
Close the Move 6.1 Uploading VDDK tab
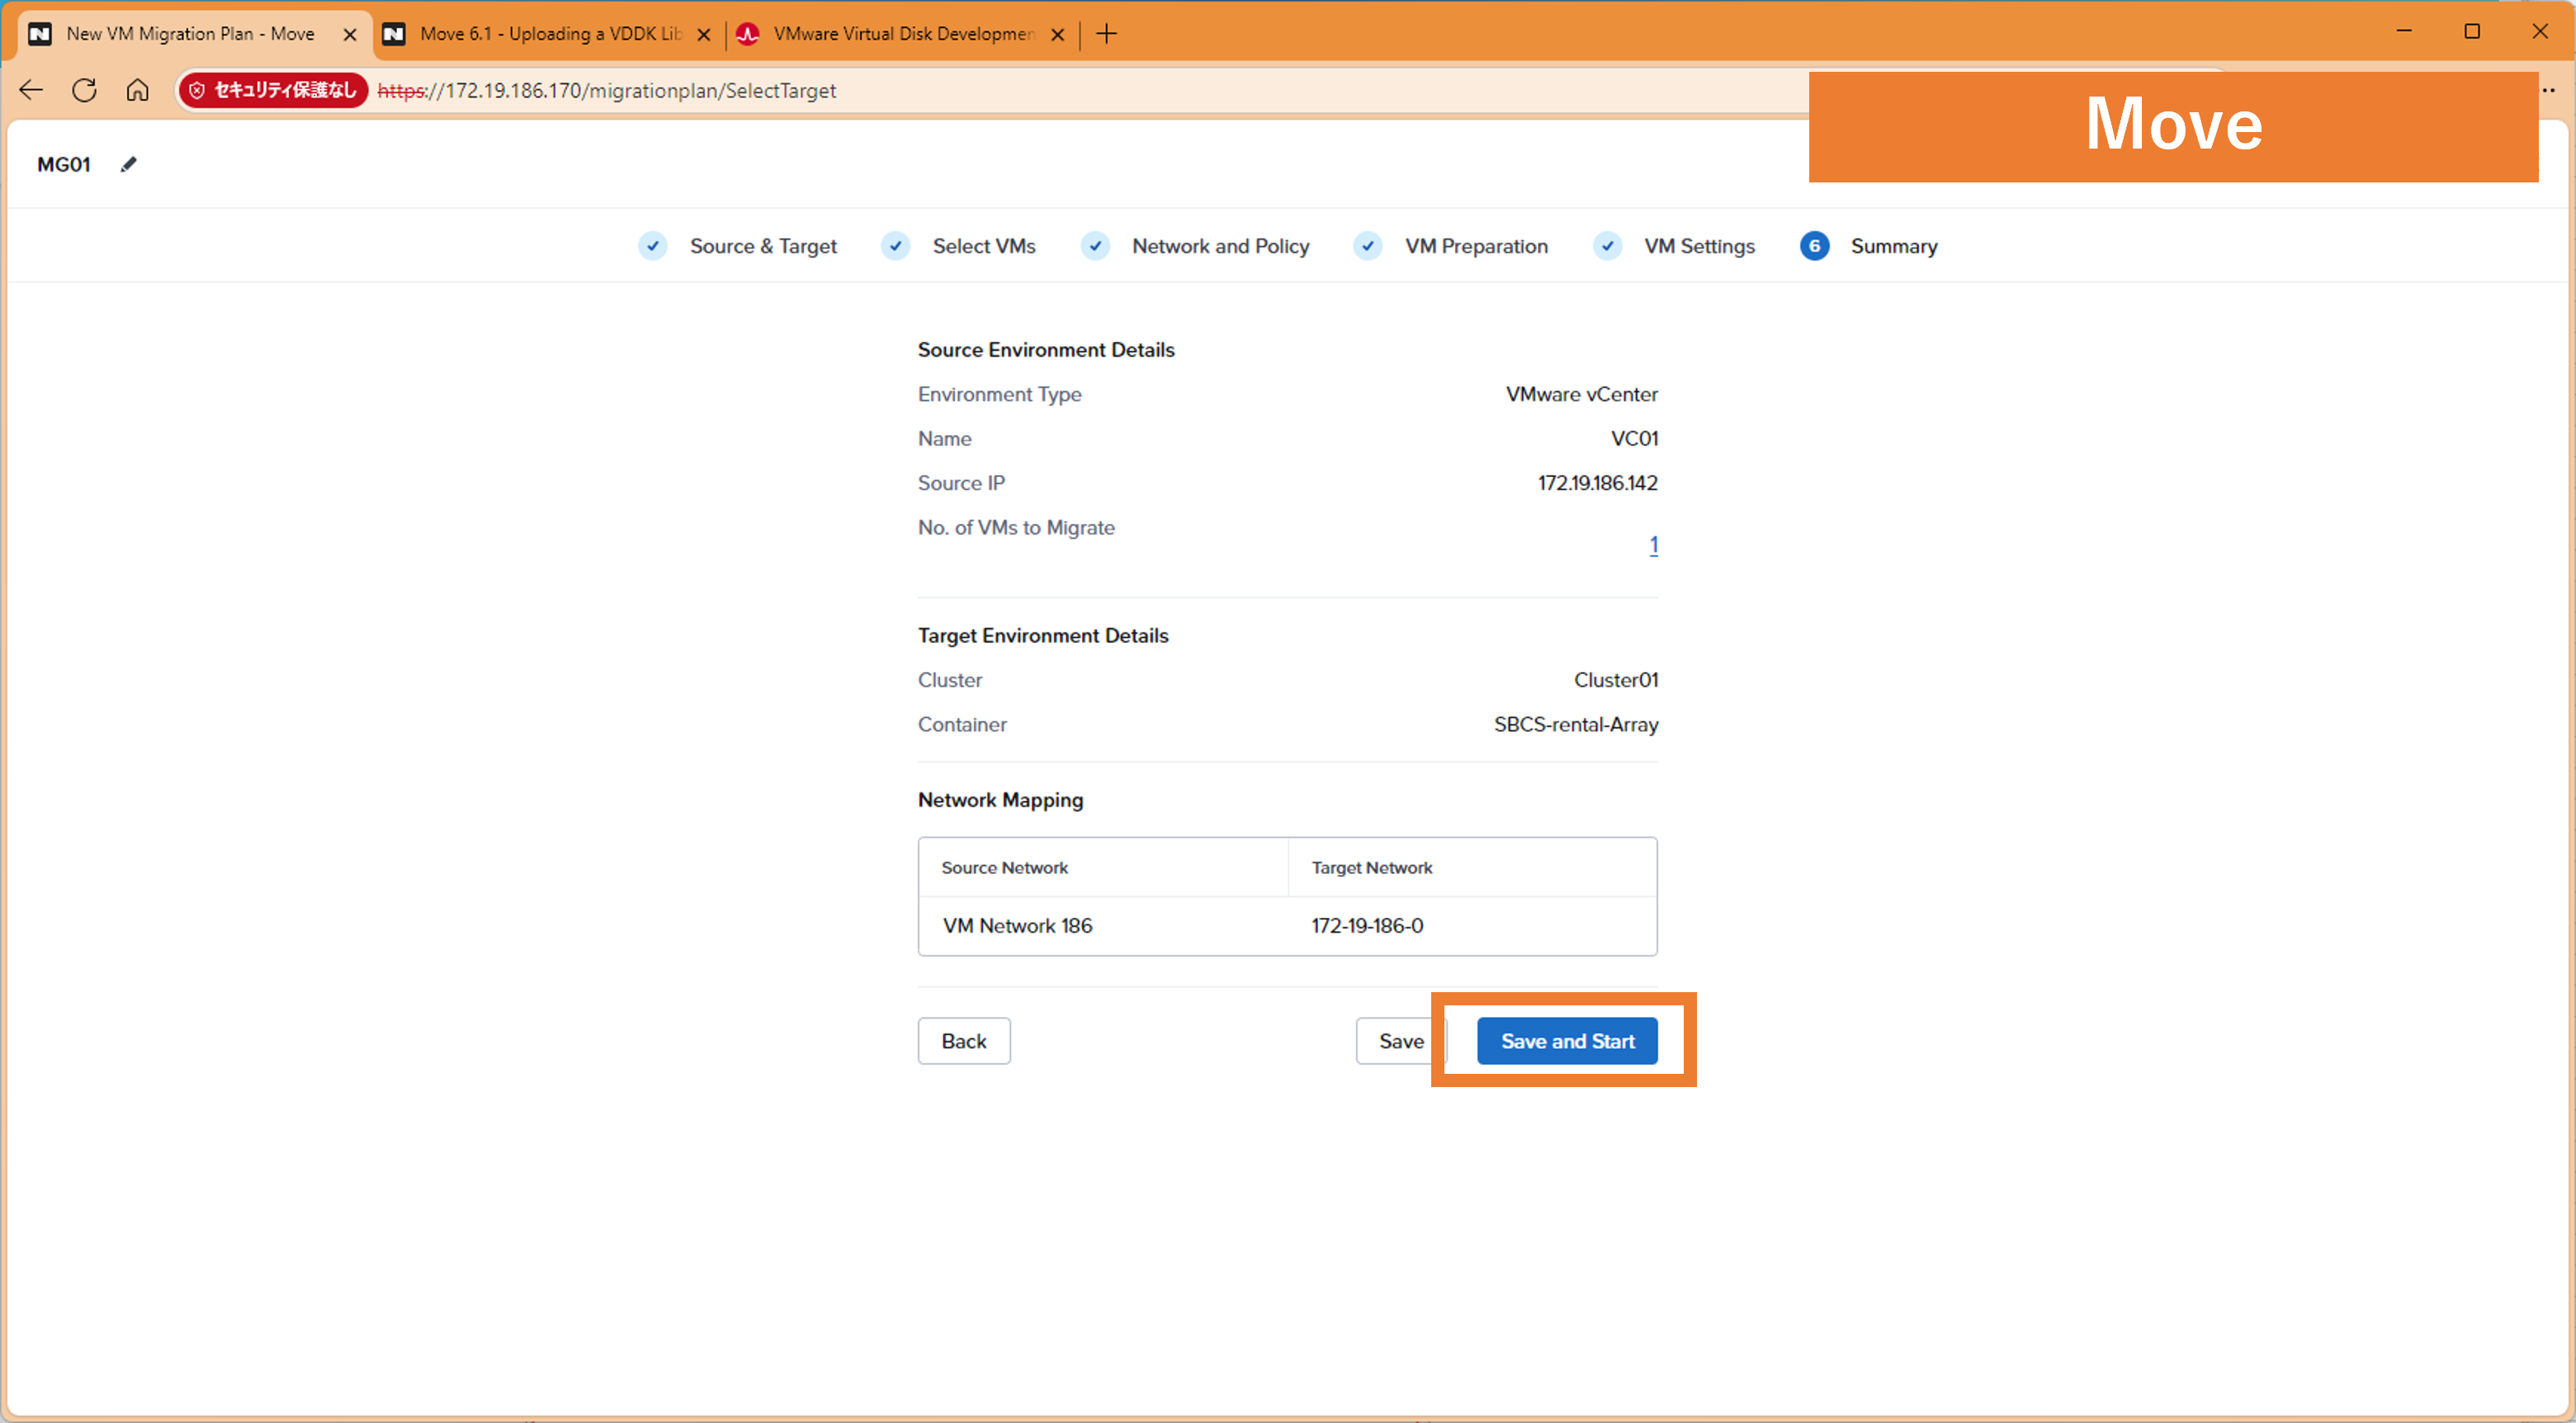[x=704, y=34]
